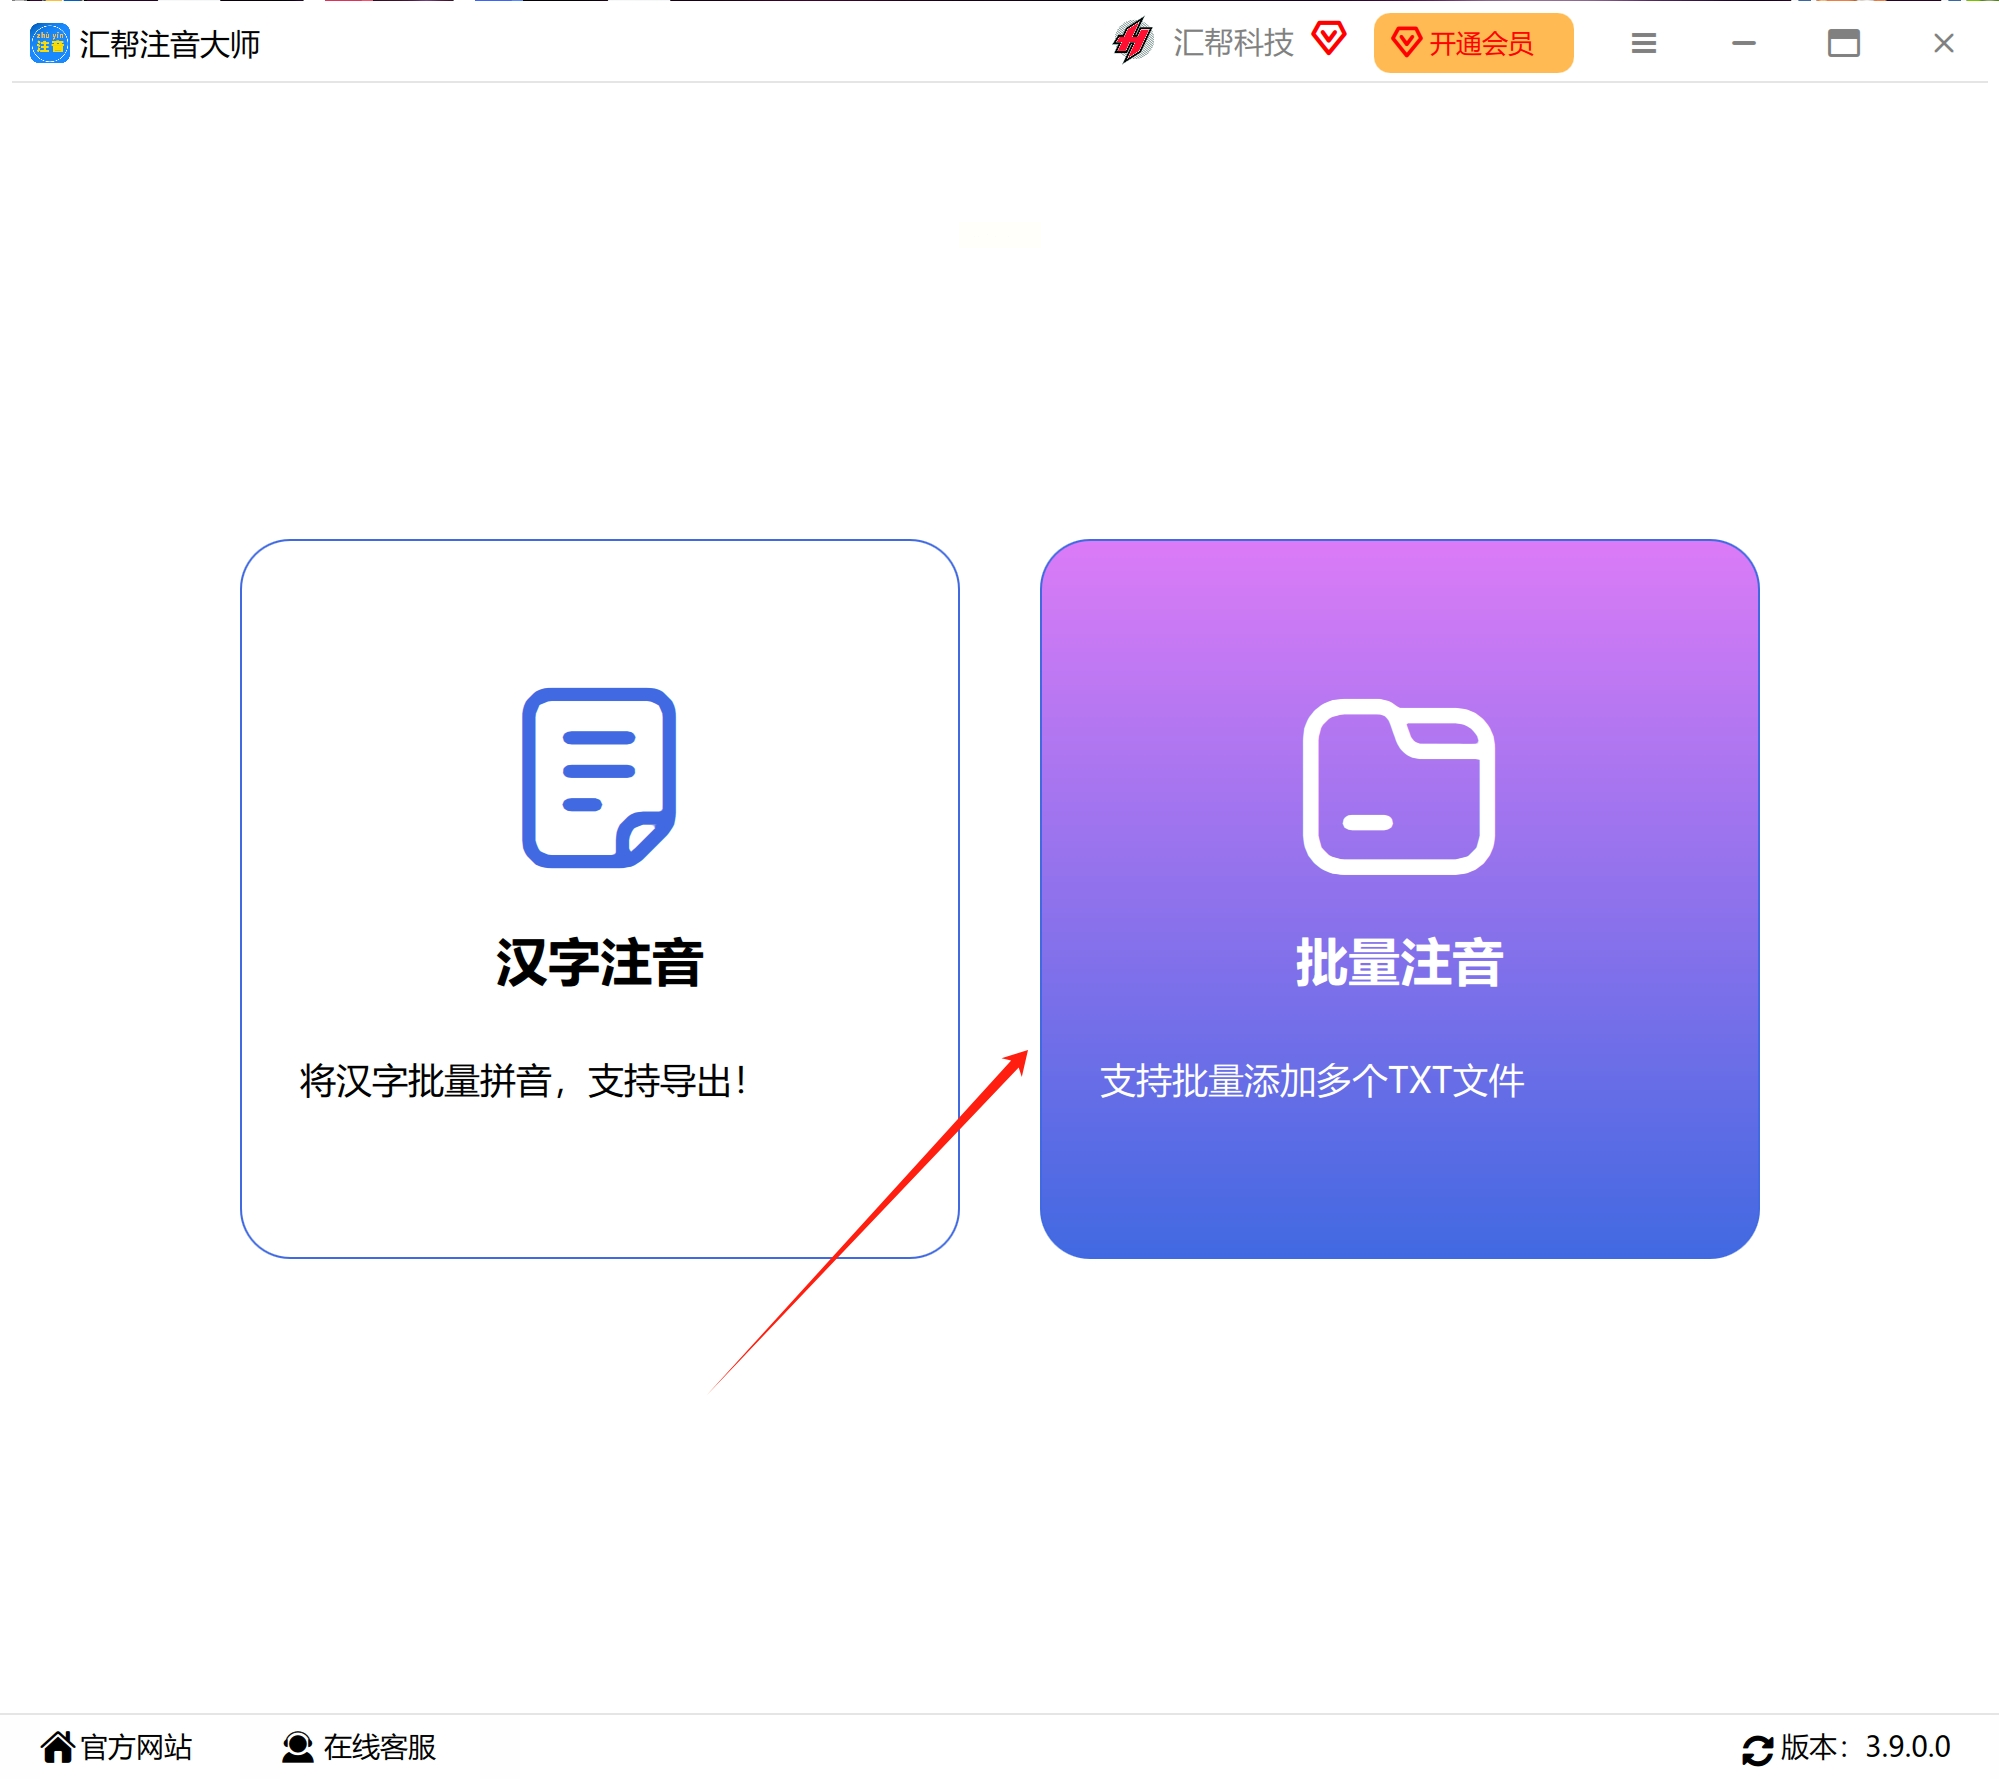Image resolution: width=1999 pixels, height=1779 pixels.
Task: Maximize the 汇帮注音大师 window
Action: click(x=1844, y=43)
